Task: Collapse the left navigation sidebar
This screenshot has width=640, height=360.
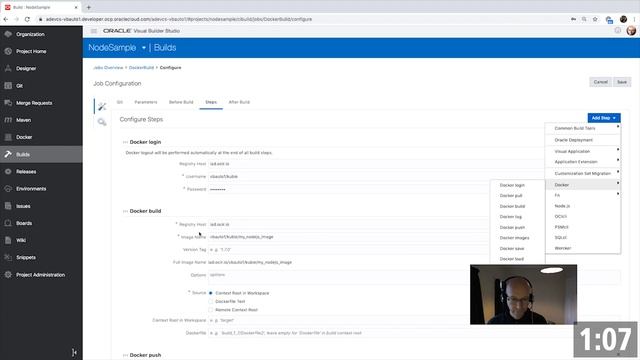Action: [74, 352]
